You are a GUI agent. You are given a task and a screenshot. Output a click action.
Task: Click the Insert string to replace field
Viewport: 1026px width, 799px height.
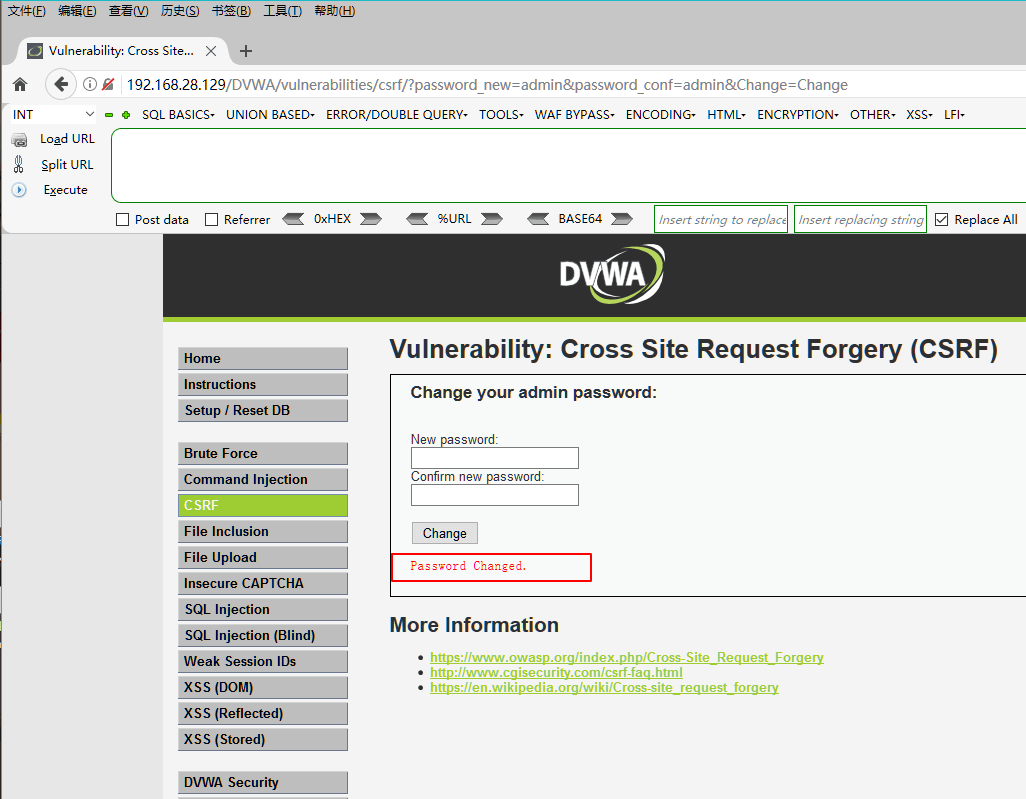721,219
